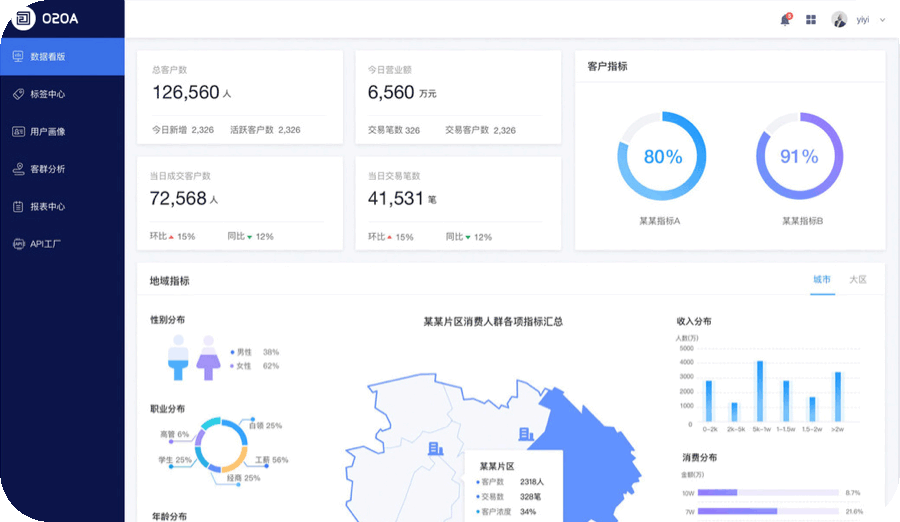Click the O2OA logo icon
Screen dimensions: 900x522
pyautogui.click(x=22, y=19)
